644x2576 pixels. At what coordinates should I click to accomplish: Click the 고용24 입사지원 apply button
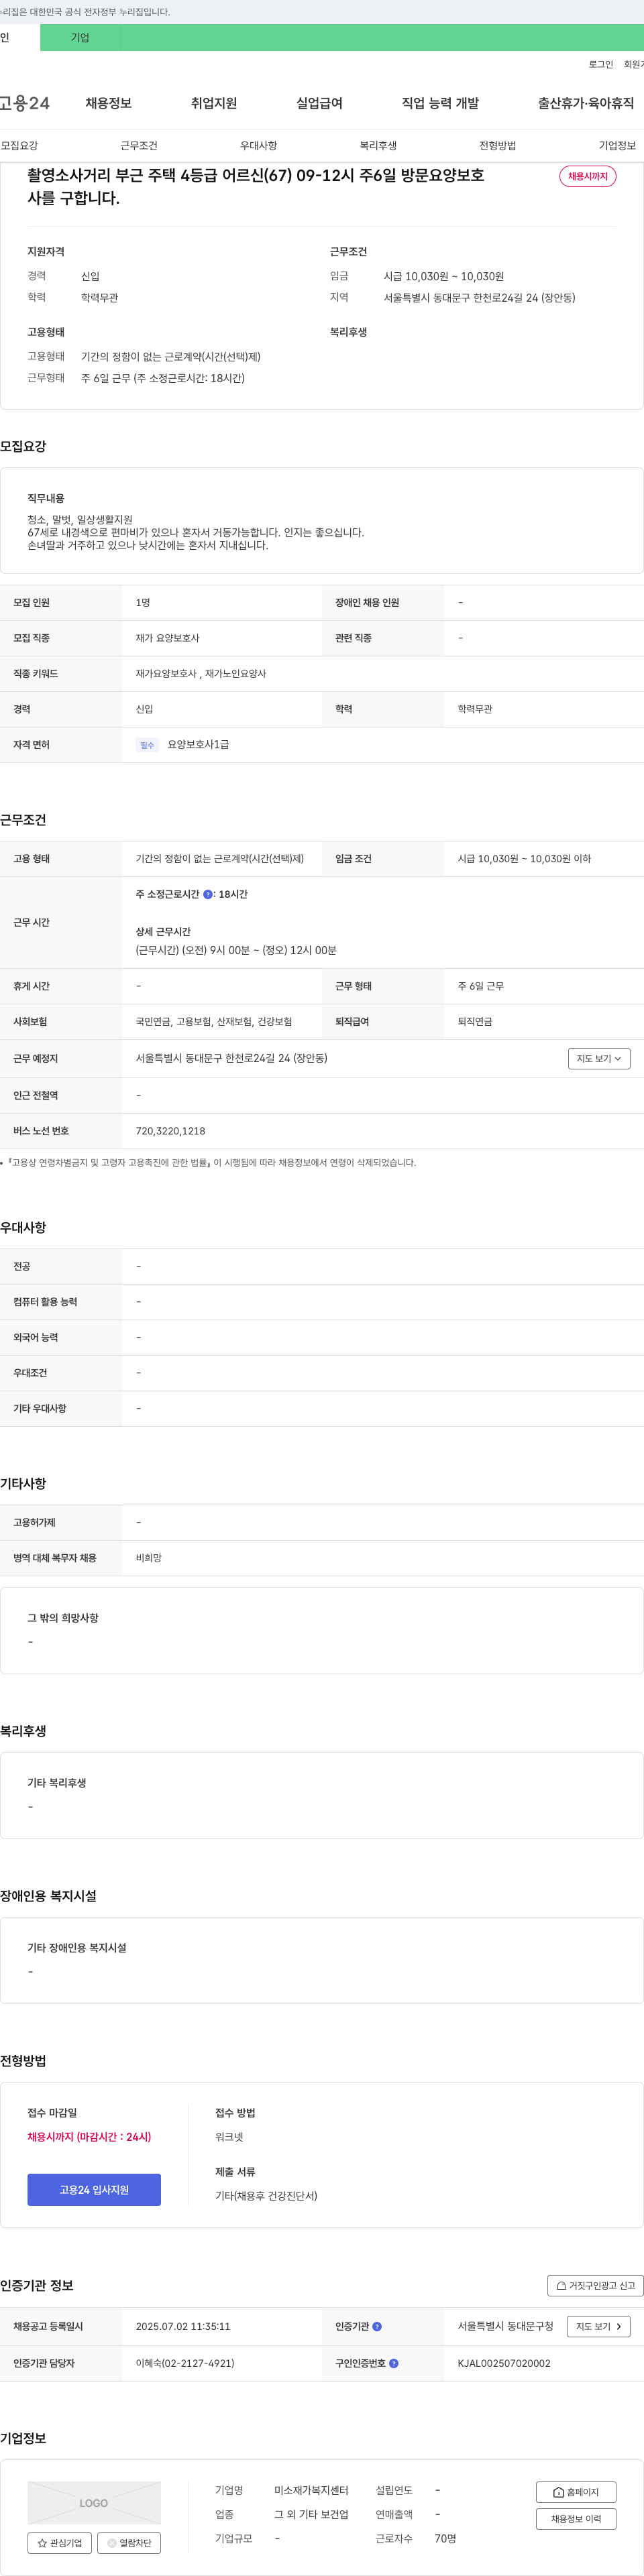tap(94, 2189)
